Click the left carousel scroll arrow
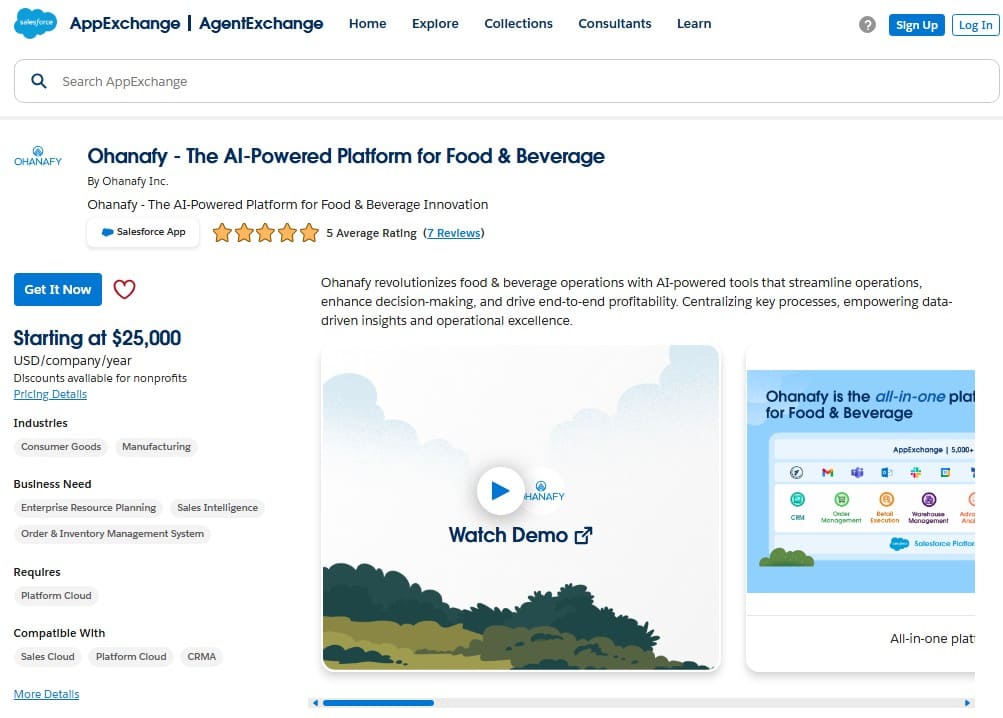Viewport: 1003px width, 718px height. (x=314, y=703)
